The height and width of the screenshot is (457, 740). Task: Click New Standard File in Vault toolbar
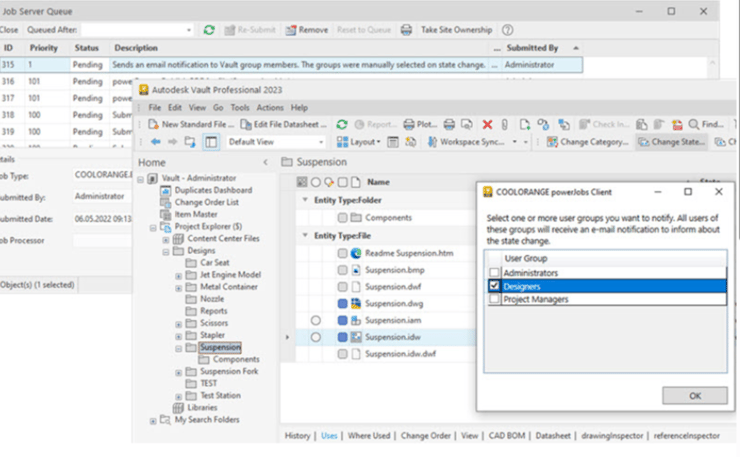(x=191, y=124)
